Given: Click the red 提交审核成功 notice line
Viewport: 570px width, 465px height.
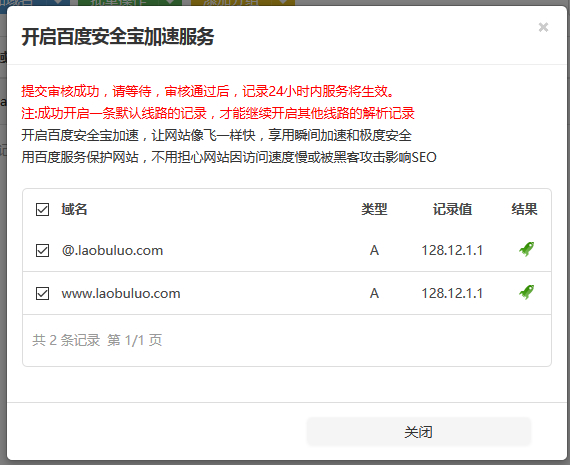Looking at the screenshot, I should [208, 91].
